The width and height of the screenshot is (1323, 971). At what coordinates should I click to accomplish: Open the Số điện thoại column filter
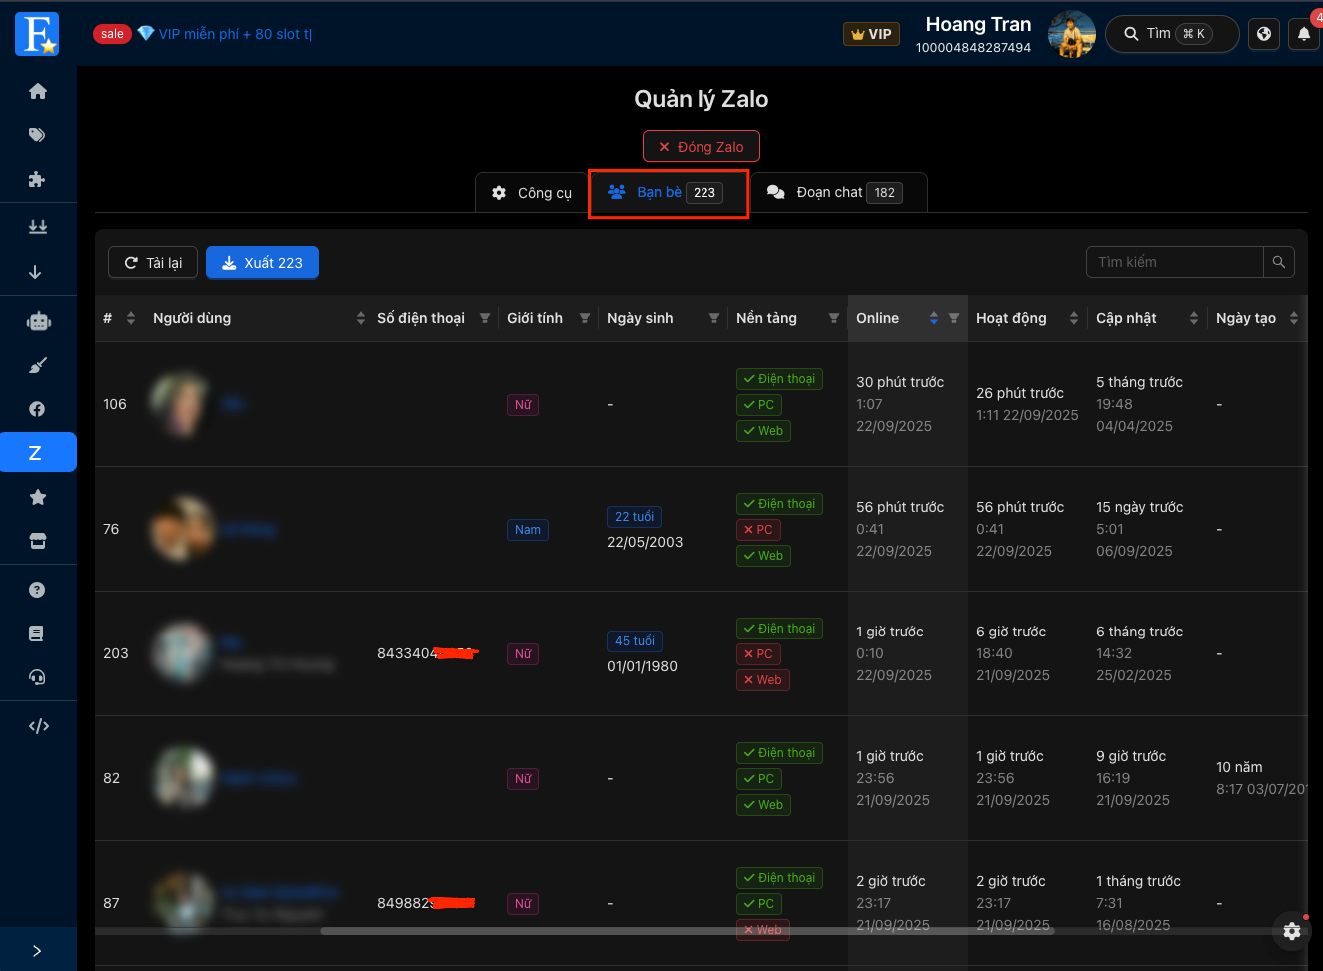point(485,318)
